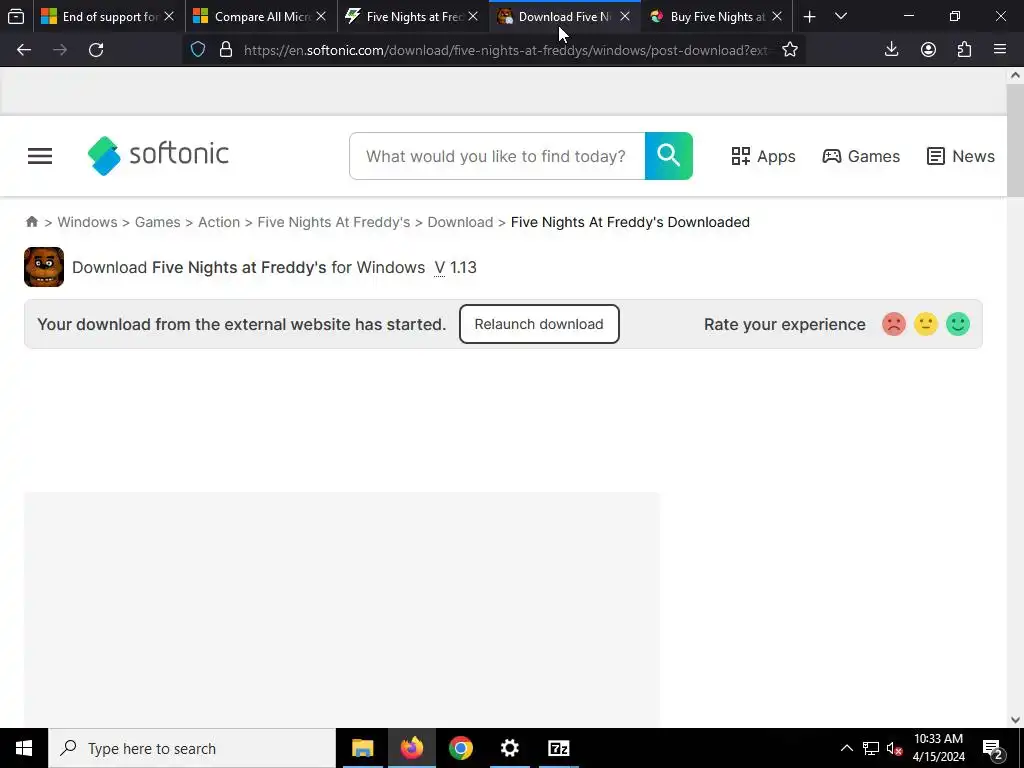Open the notification center icon
The image size is (1024, 768).
pyautogui.click(x=993, y=748)
